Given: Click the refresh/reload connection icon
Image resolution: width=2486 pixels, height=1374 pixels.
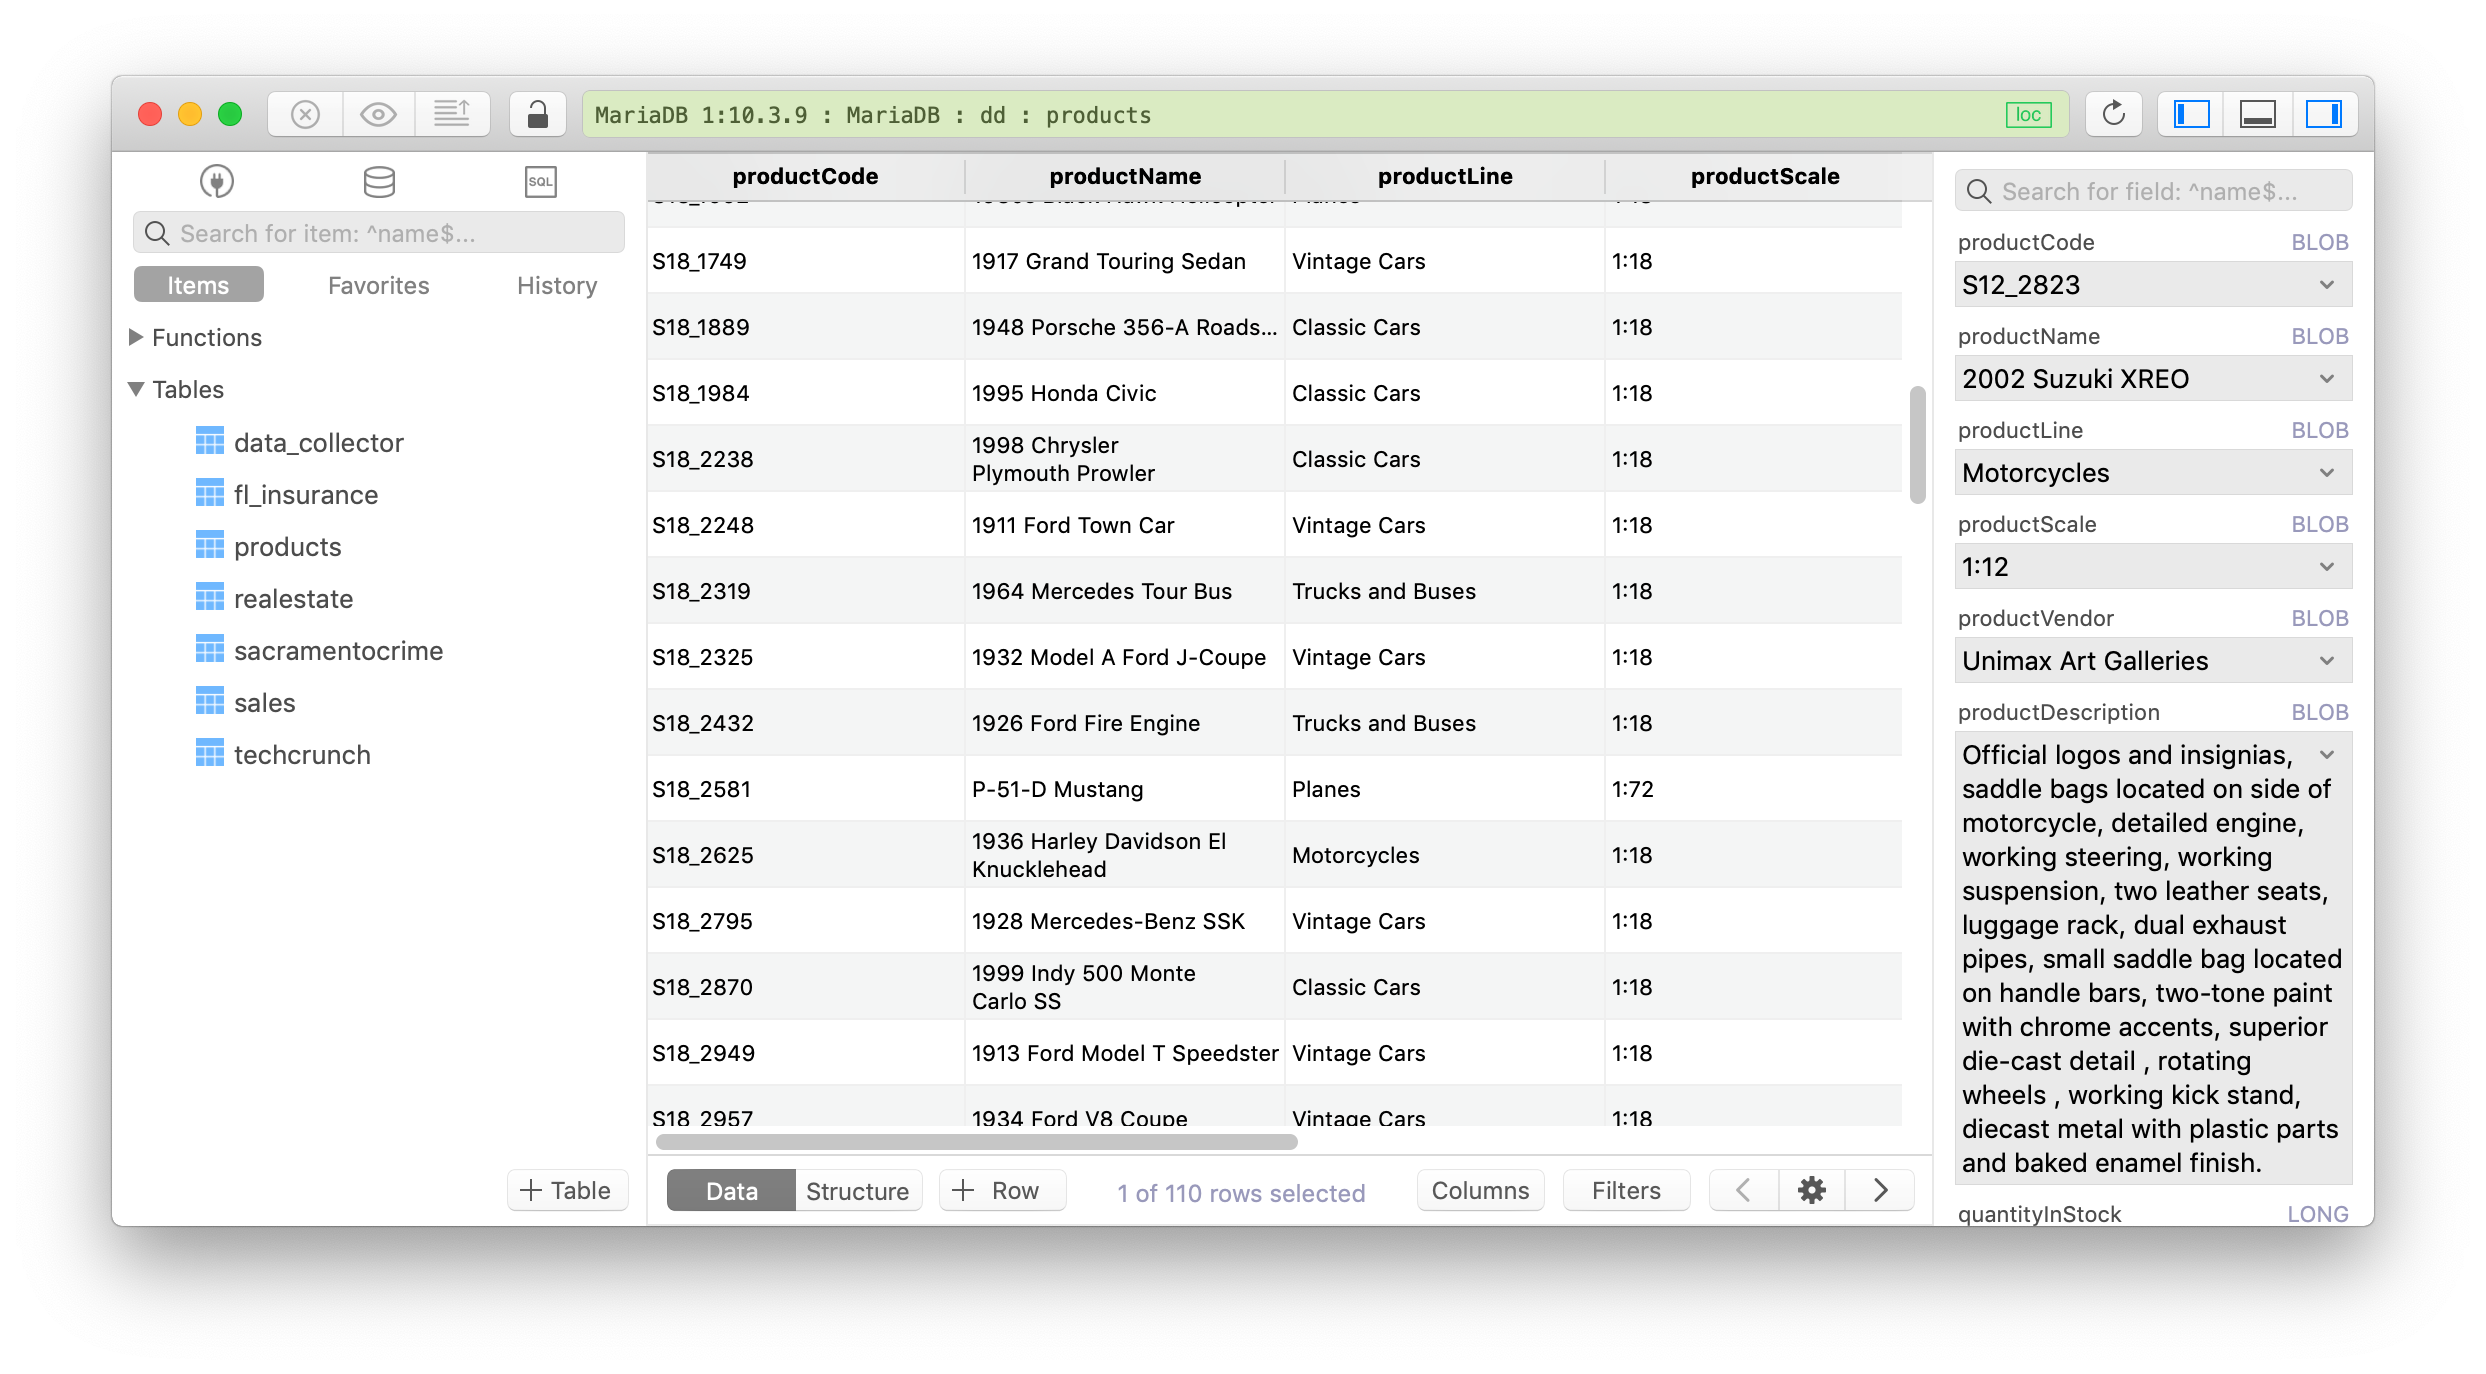Looking at the screenshot, I should [x=2114, y=113].
